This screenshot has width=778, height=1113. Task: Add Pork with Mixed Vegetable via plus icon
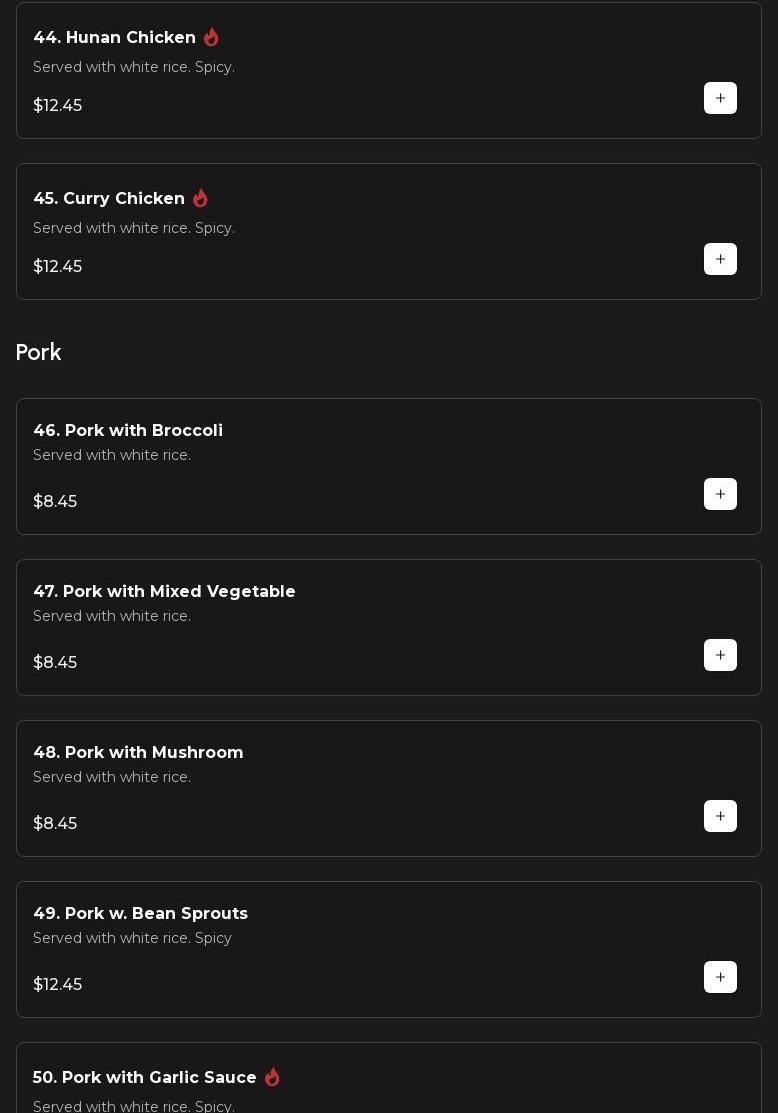click(720, 655)
